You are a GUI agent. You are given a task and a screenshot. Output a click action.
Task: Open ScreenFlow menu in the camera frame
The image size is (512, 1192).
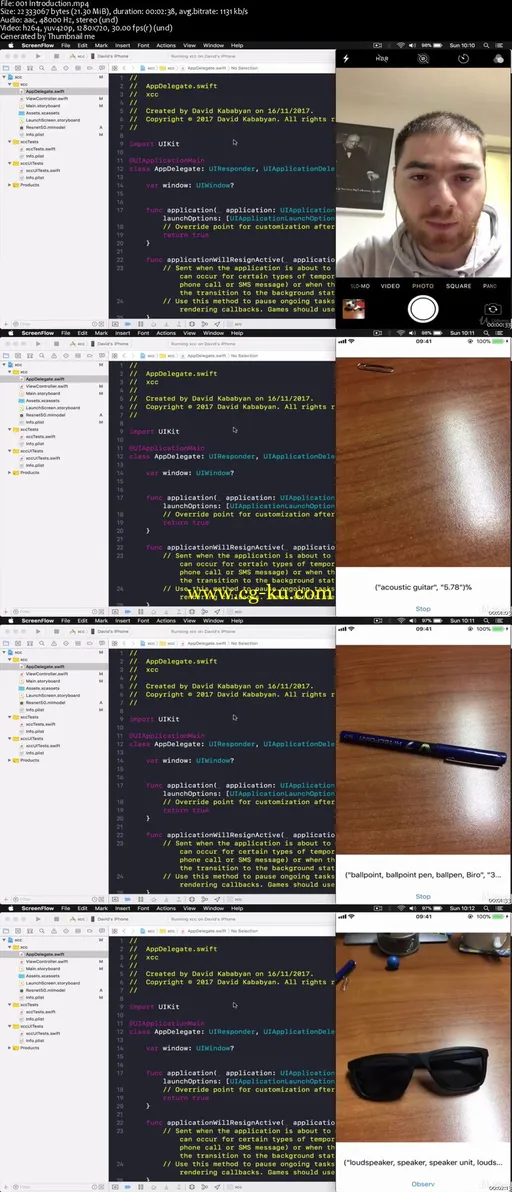(x=37, y=46)
